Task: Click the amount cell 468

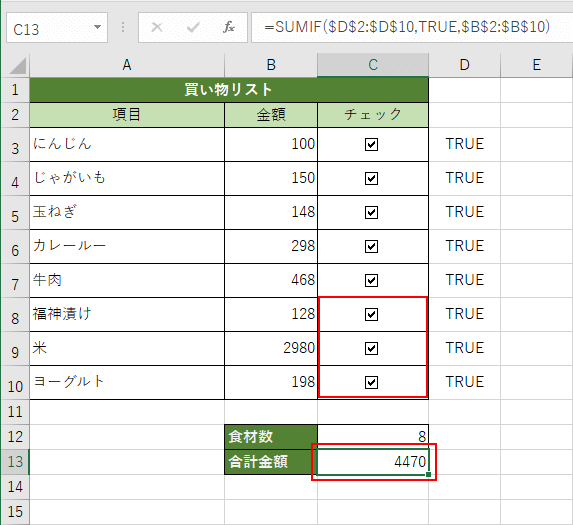Action: coord(271,281)
